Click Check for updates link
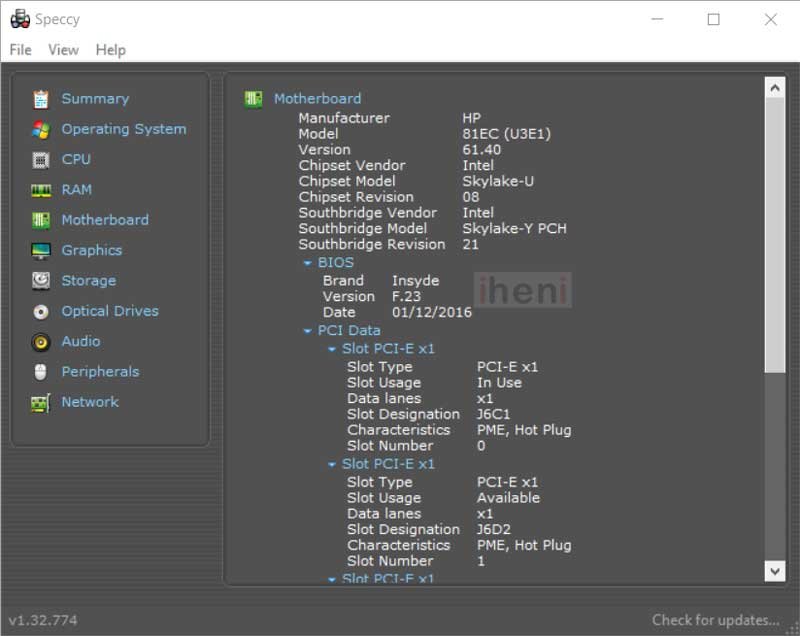Screen dimensions: 800x636 point(715,620)
